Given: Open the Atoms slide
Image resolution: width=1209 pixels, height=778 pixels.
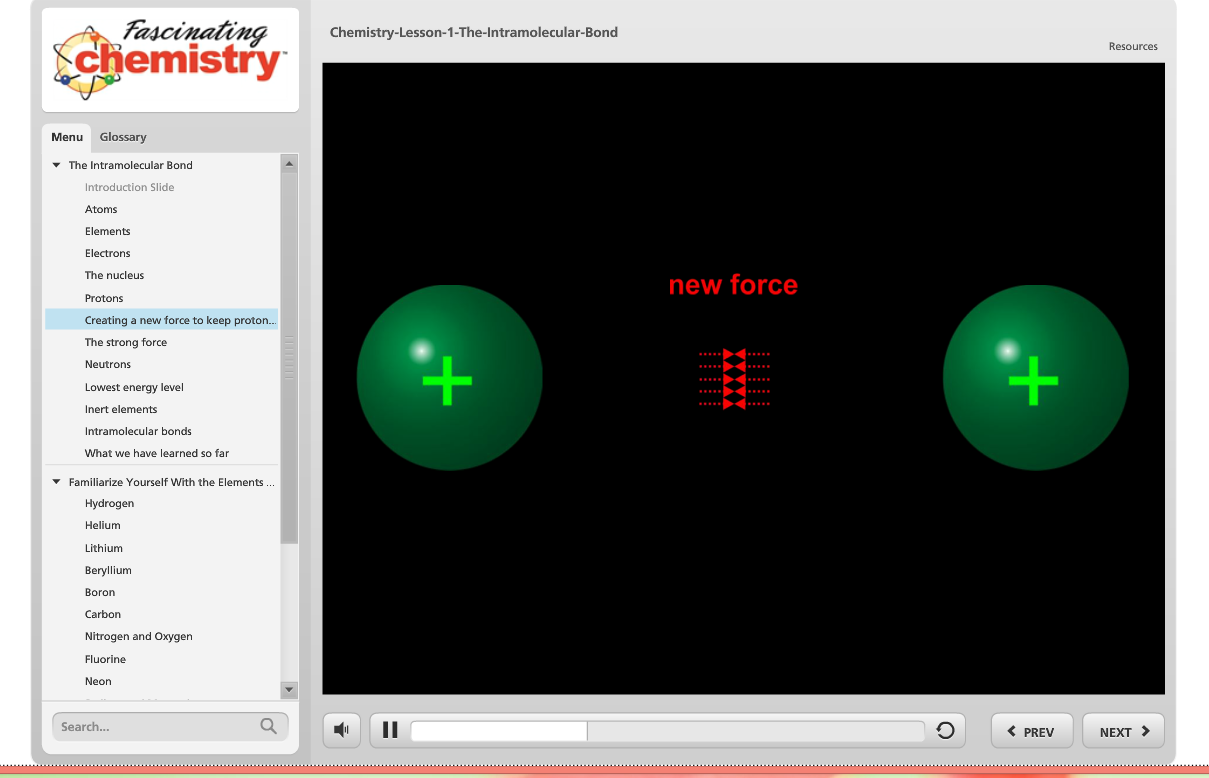Looking at the screenshot, I should click(101, 209).
